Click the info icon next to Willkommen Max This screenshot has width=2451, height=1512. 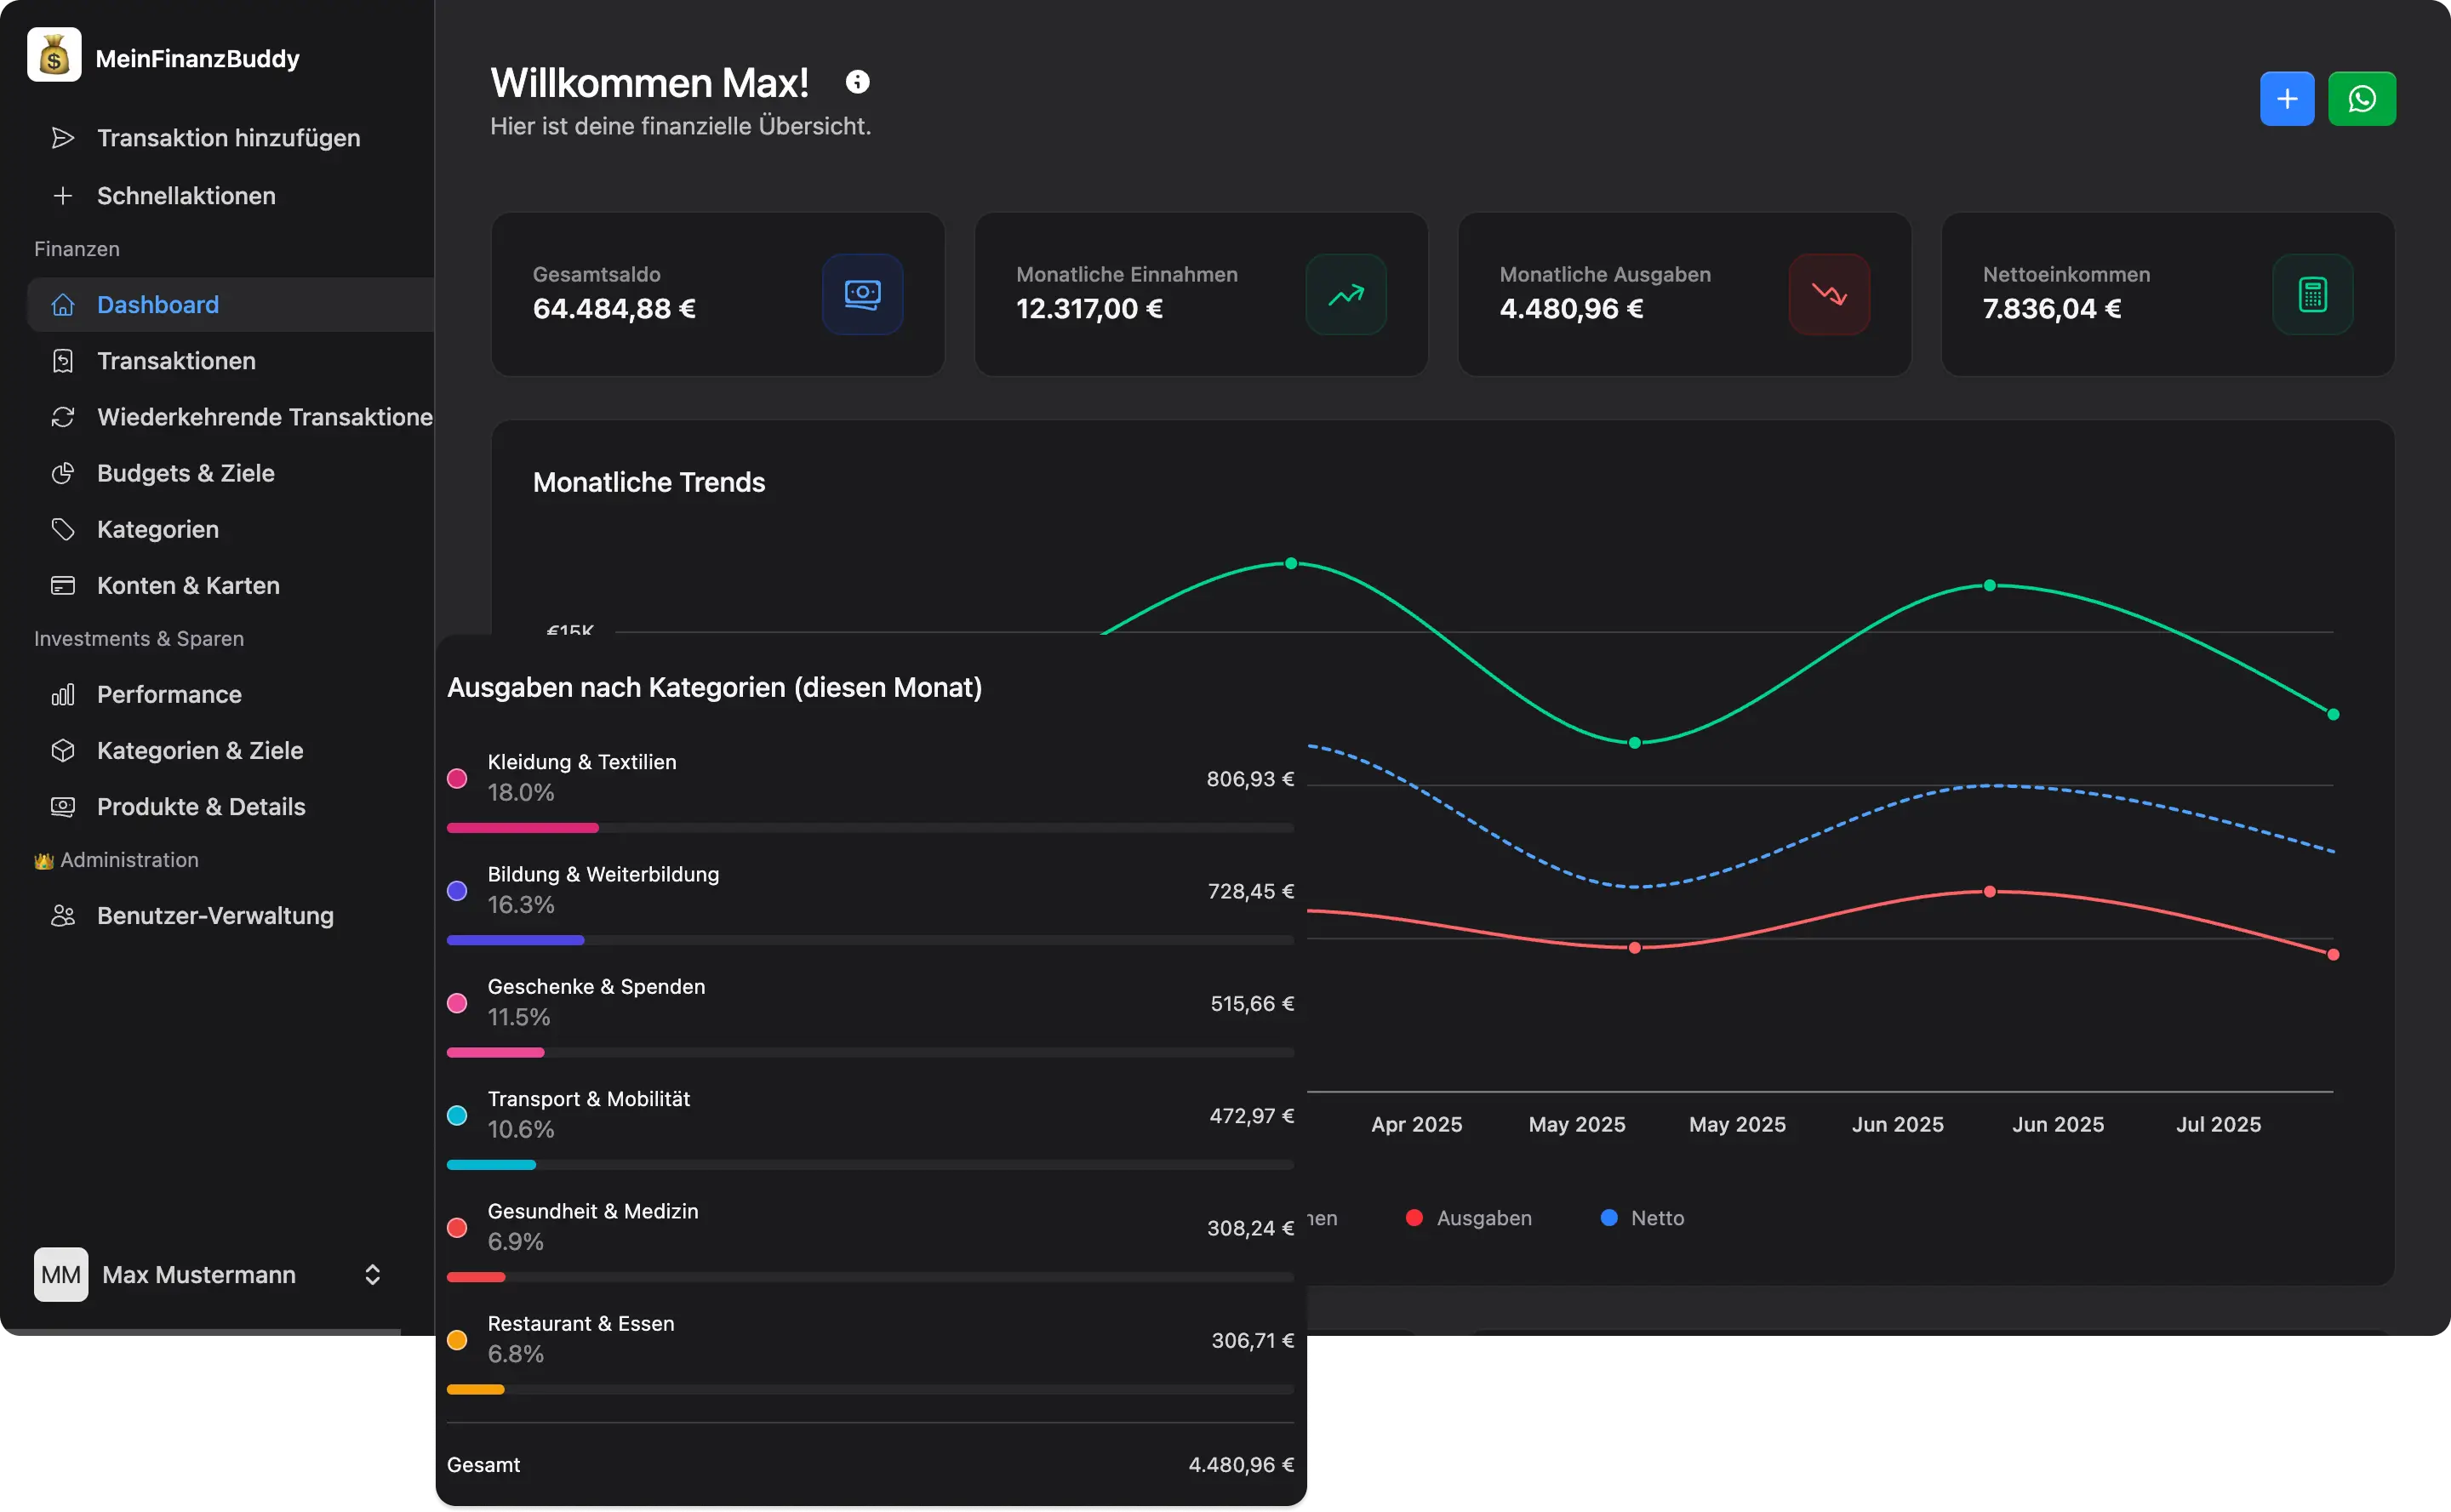coord(857,82)
